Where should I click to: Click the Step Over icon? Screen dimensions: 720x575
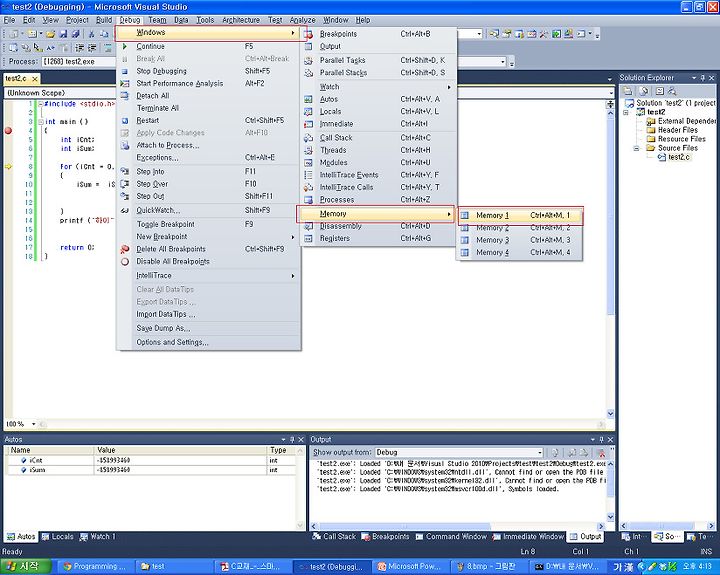click(x=124, y=184)
